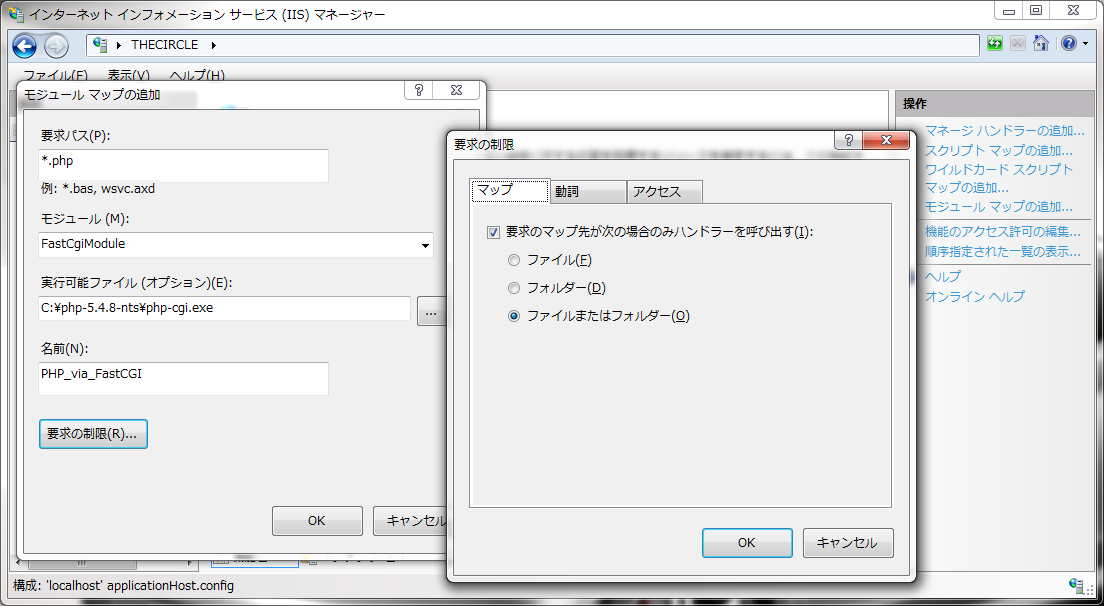
Task: Select the ファイル(F) radio option
Action: [514, 260]
